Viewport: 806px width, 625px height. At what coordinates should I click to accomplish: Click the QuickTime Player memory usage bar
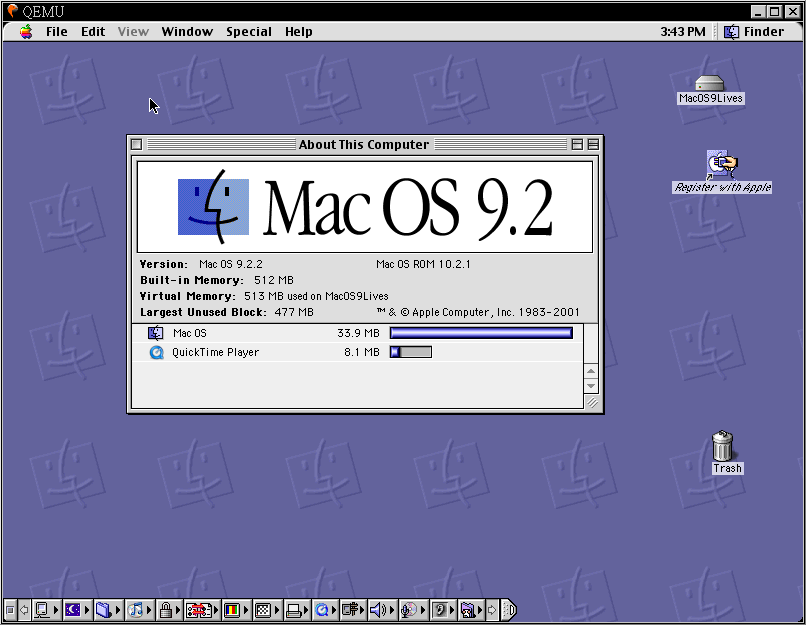tap(411, 352)
